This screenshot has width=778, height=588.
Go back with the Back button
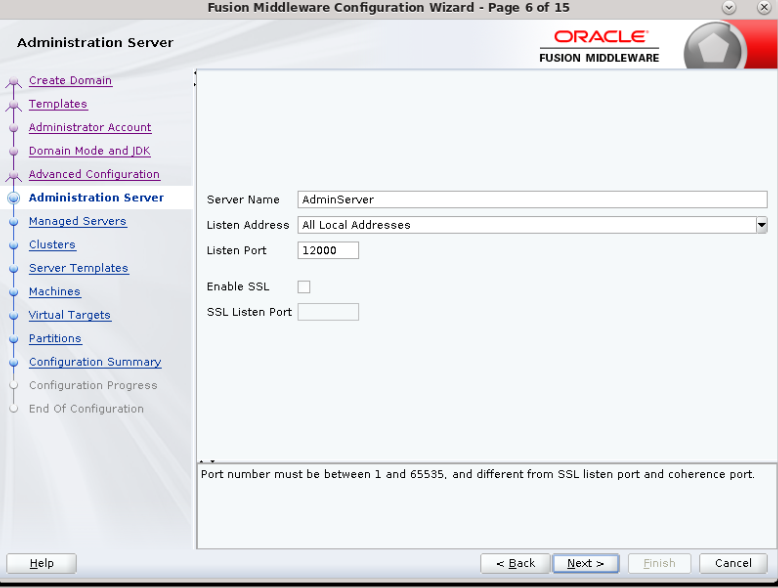click(x=515, y=563)
